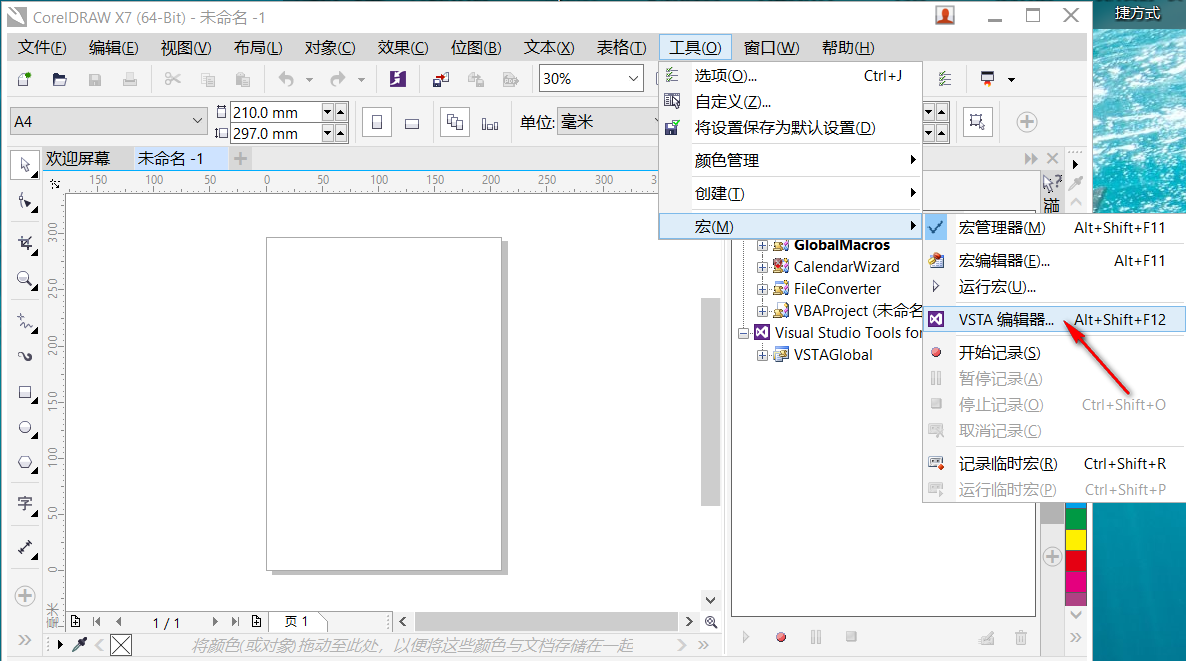Open the A4 page size dropdown
The image size is (1186, 661).
[197, 121]
